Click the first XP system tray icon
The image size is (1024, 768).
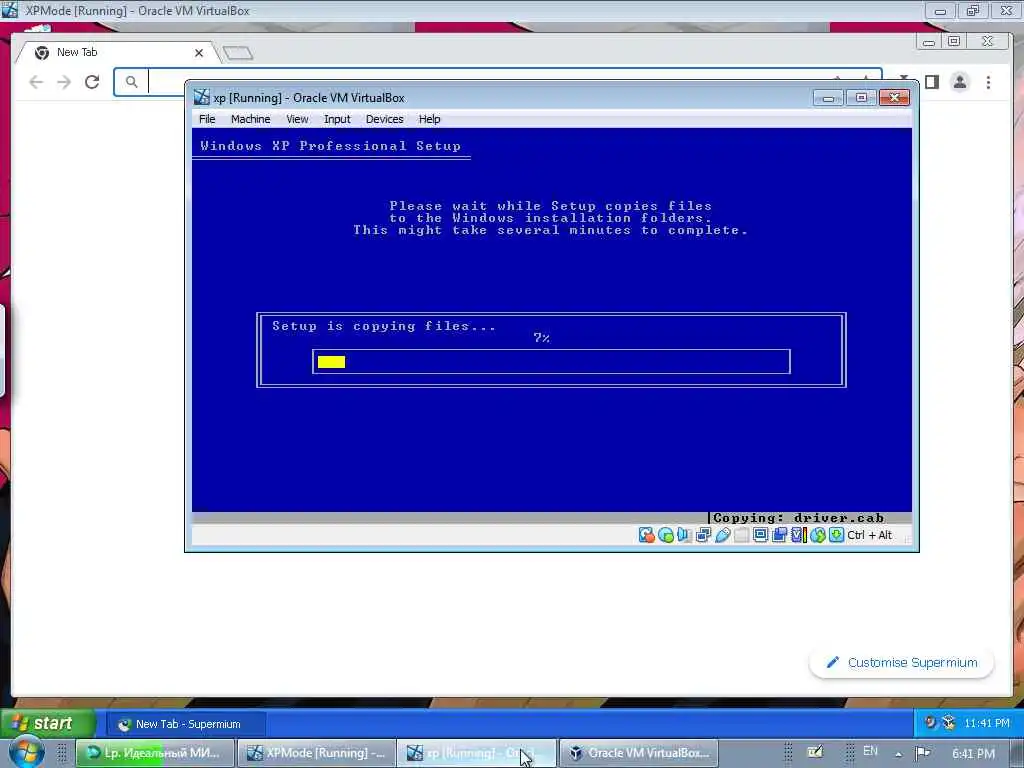click(931, 722)
